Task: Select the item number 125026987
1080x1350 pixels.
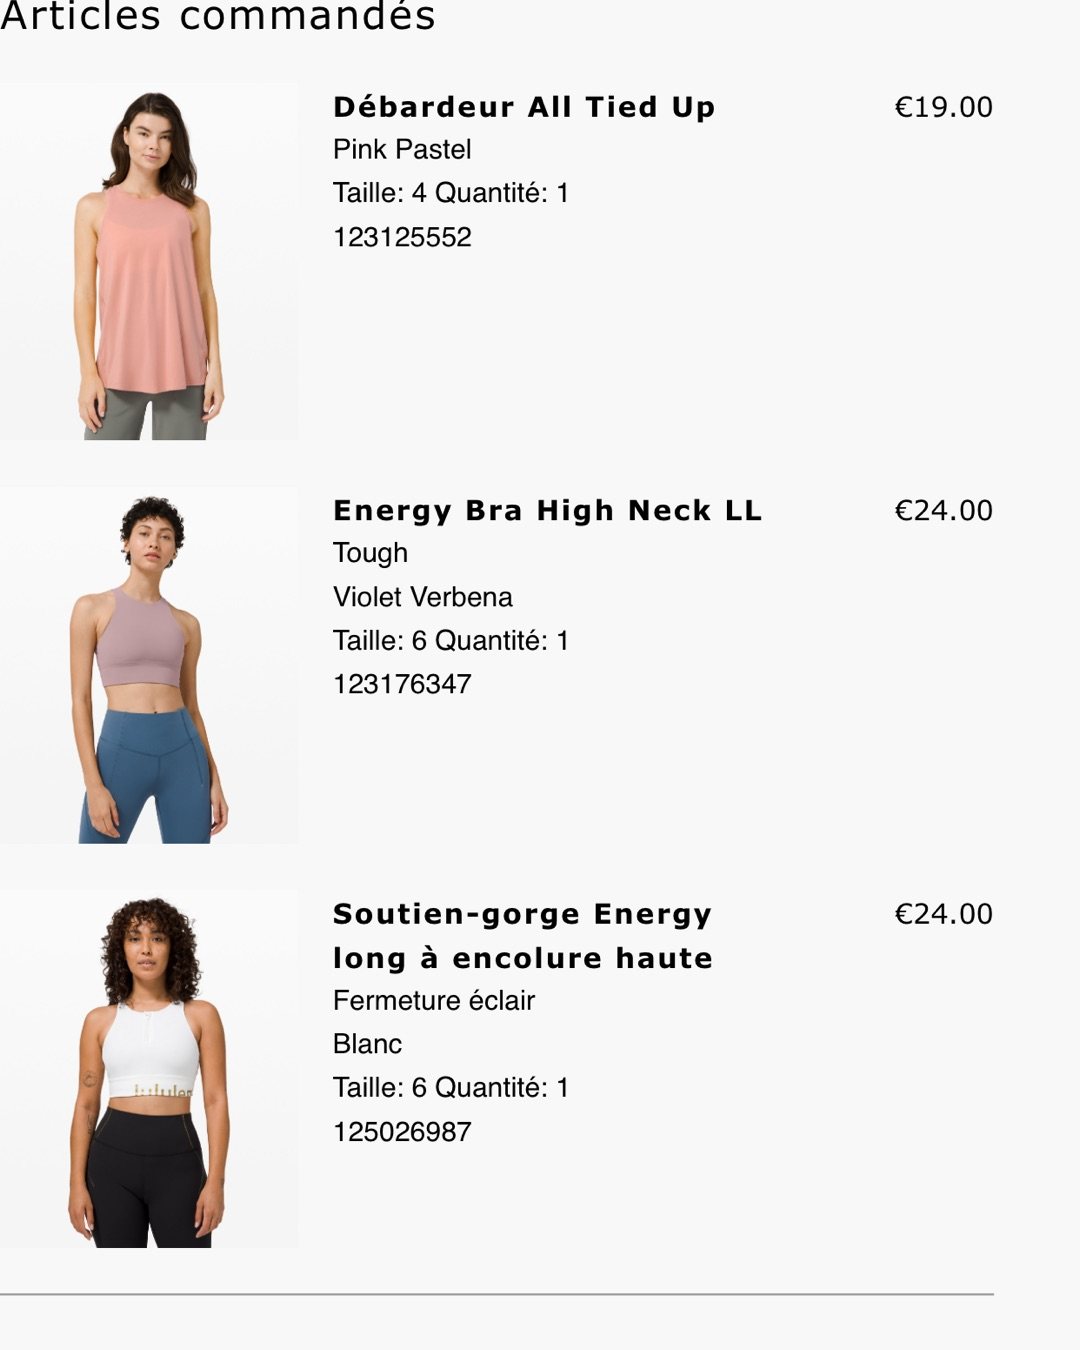Action: coord(402,1132)
